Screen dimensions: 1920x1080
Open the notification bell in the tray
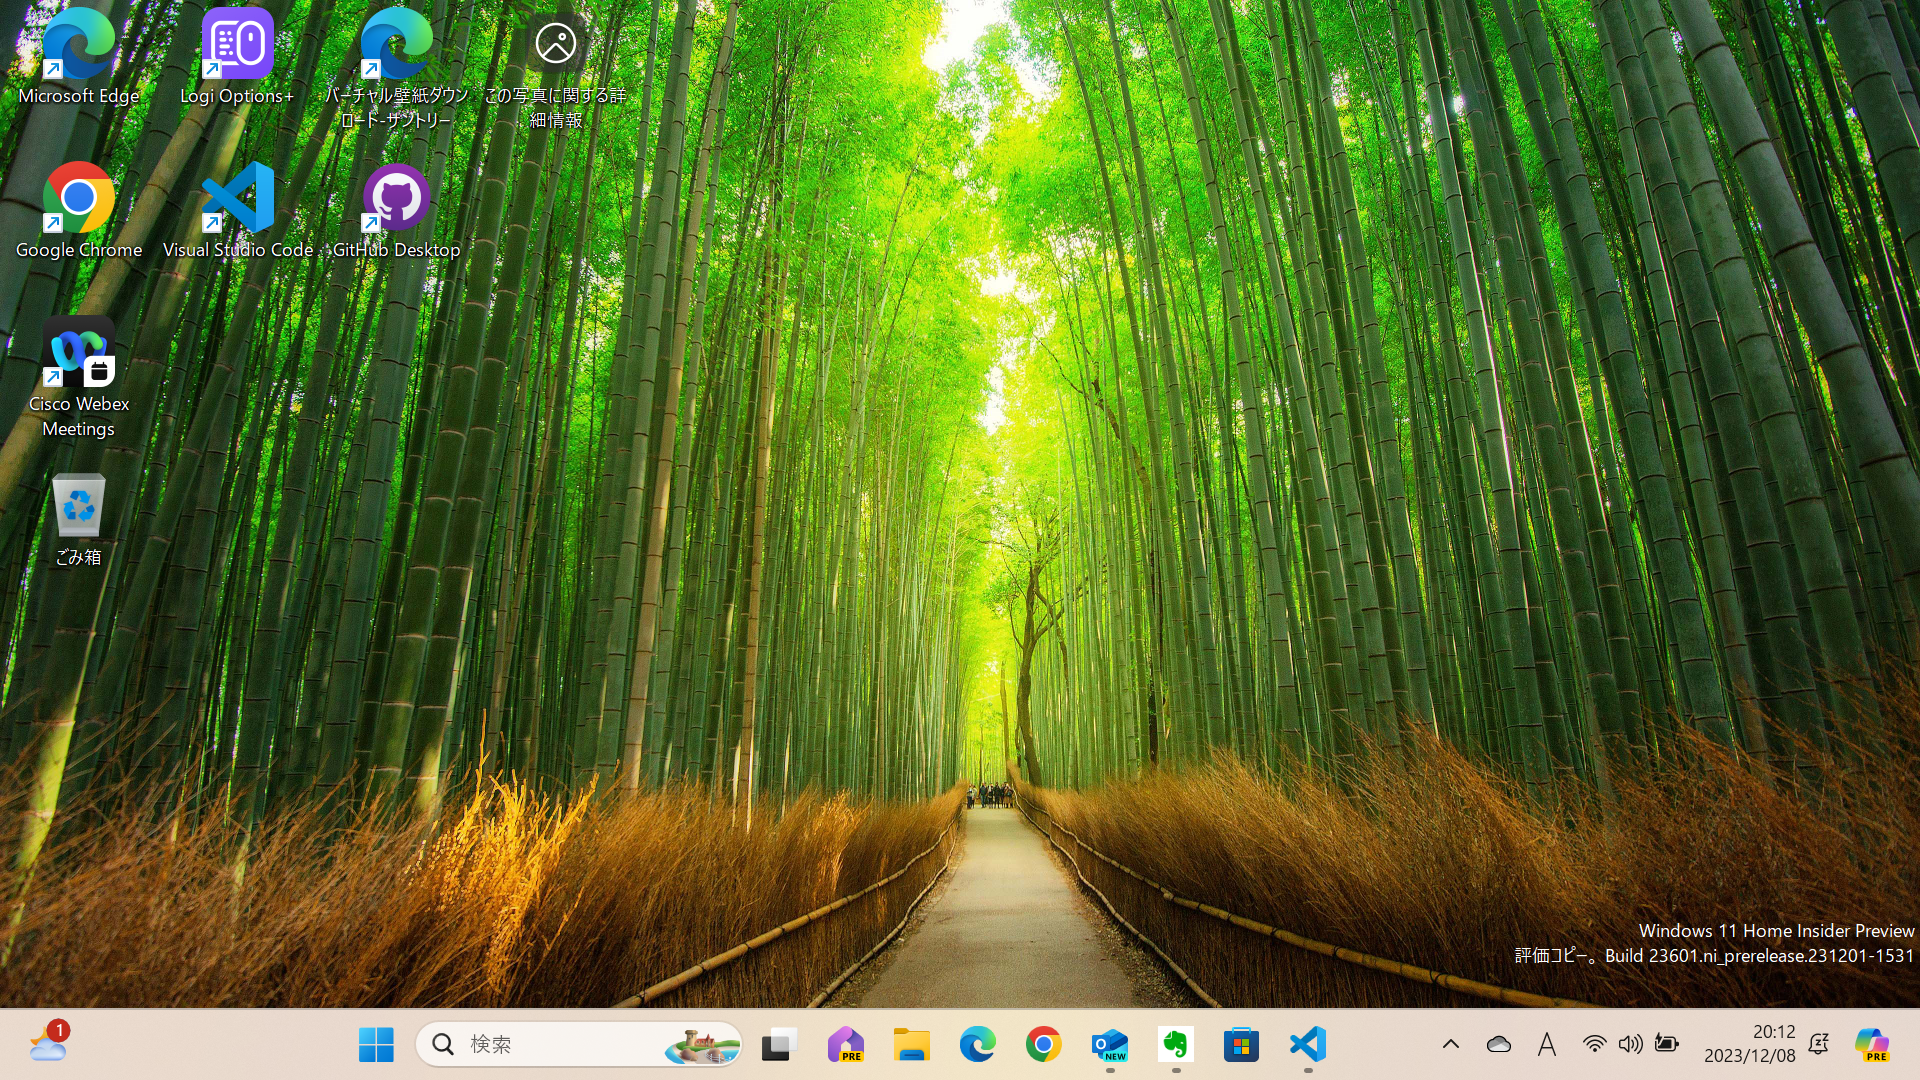[1819, 1045]
